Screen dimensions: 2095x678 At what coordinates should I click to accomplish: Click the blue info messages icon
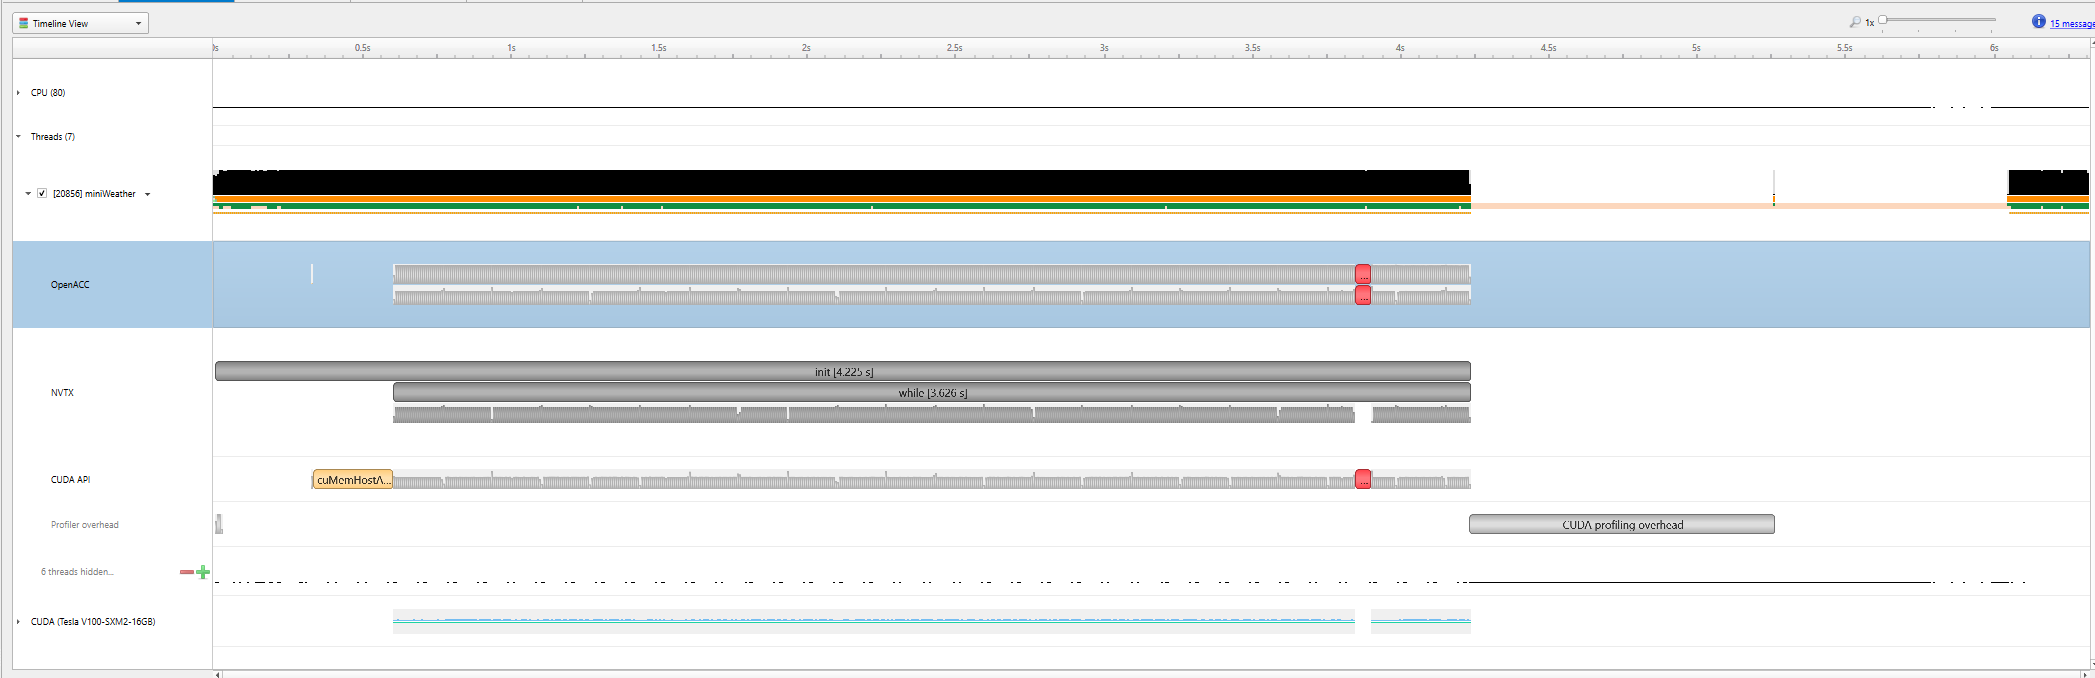click(2038, 22)
